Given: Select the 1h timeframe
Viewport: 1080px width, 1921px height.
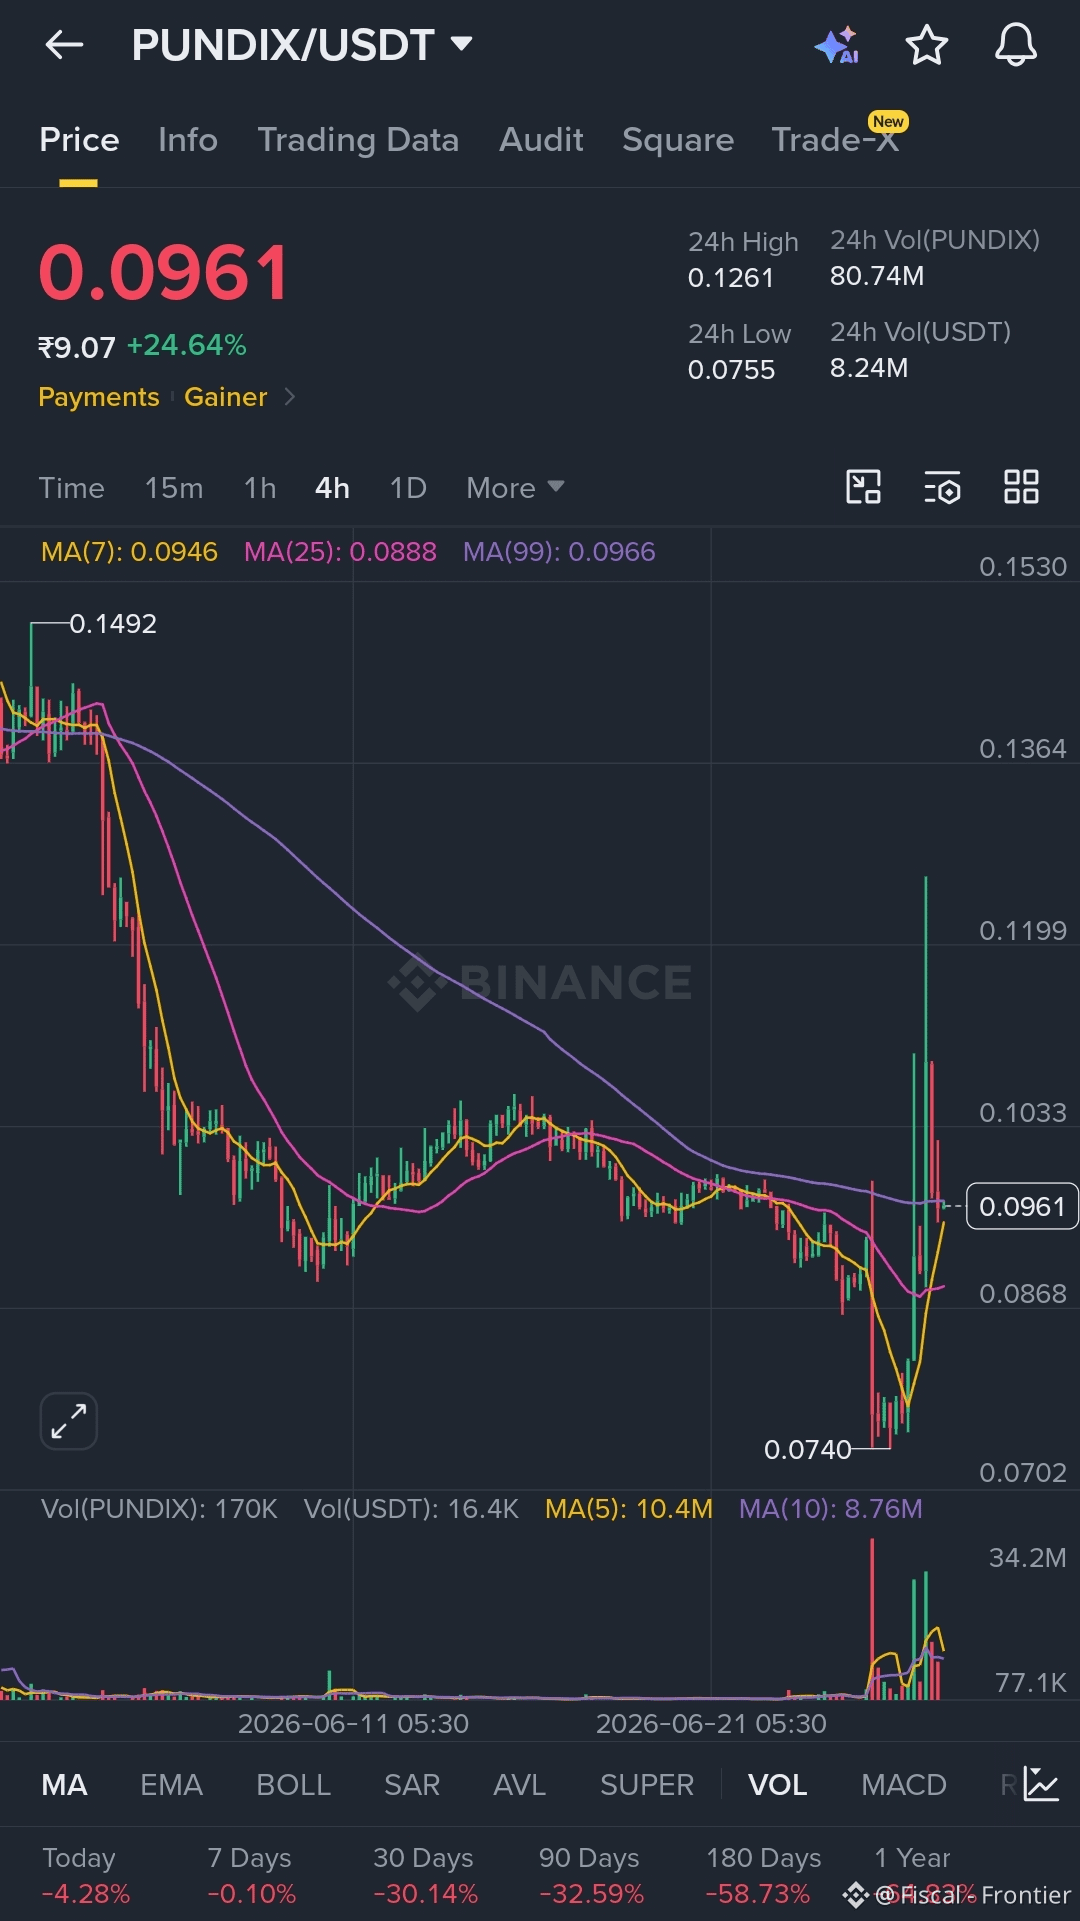Looking at the screenshot, I should coord(260,488).
